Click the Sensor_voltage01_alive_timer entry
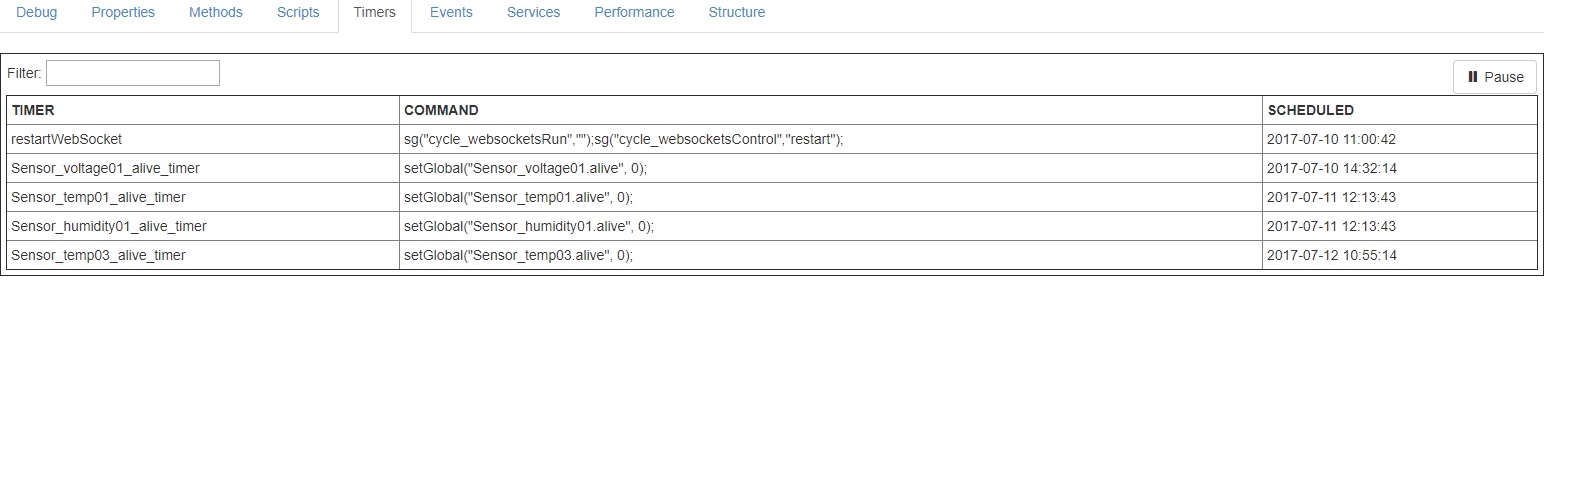1570x498 pixels. coord(105,168)
